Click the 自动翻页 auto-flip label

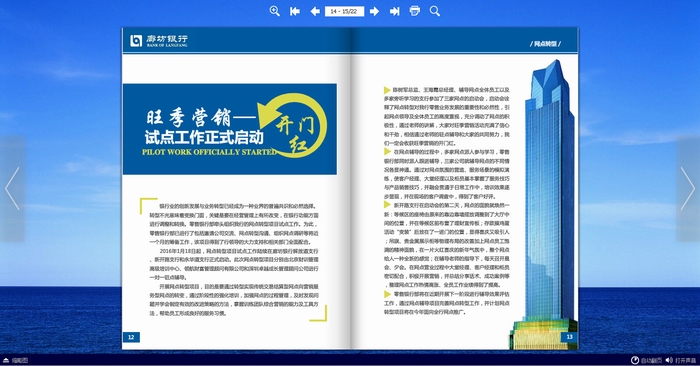click(651, 360)
